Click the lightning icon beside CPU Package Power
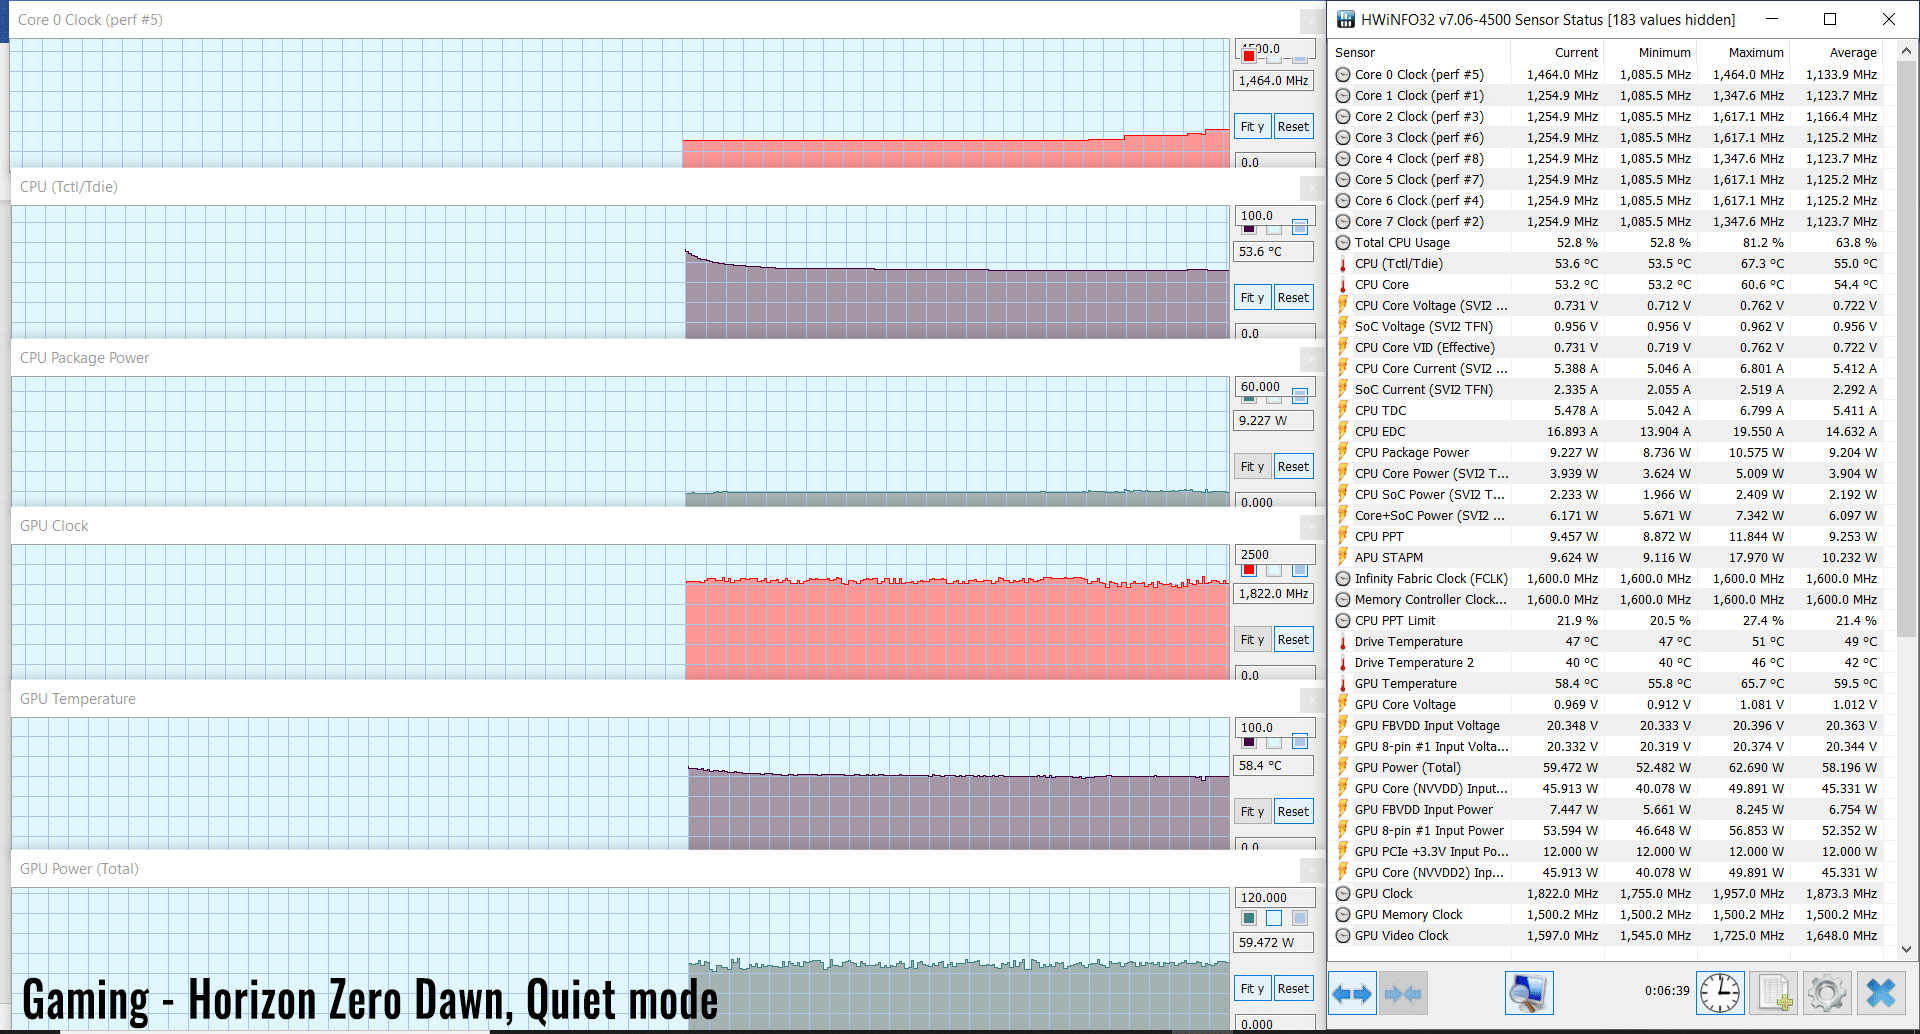 click(1343, 453)
